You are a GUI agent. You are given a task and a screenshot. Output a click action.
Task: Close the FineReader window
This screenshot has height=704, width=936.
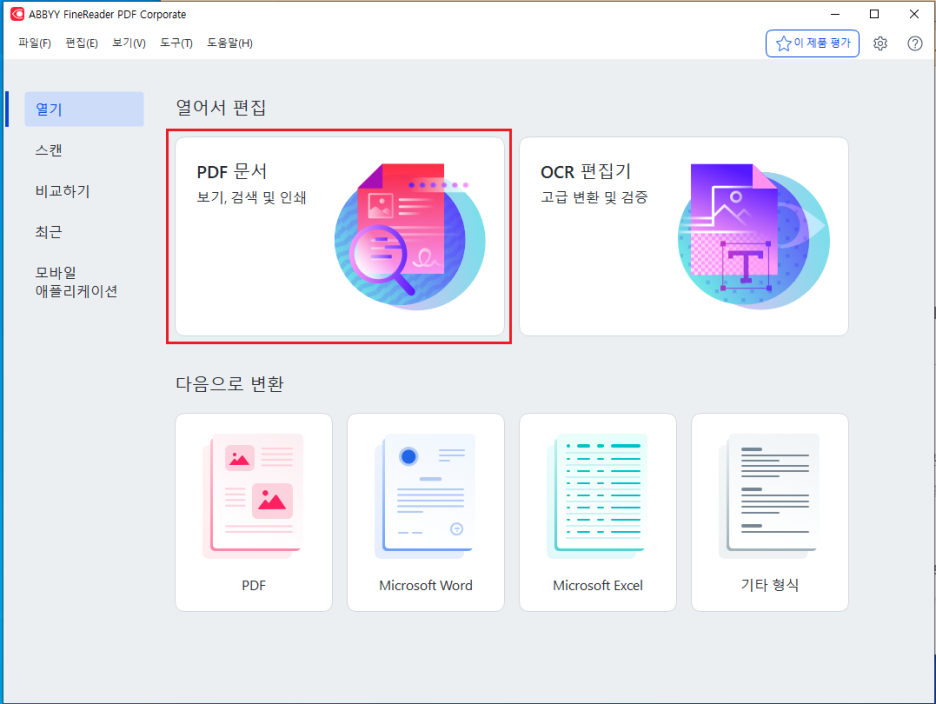pyautogui.click(x=914, y=14)
